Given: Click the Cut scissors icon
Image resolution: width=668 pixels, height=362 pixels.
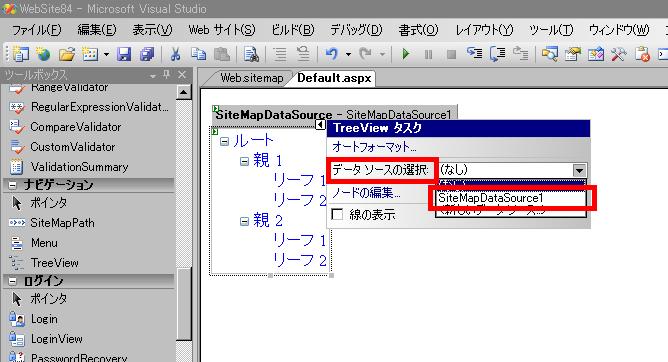Looking at the screenshot, I should tap(175, 54).
